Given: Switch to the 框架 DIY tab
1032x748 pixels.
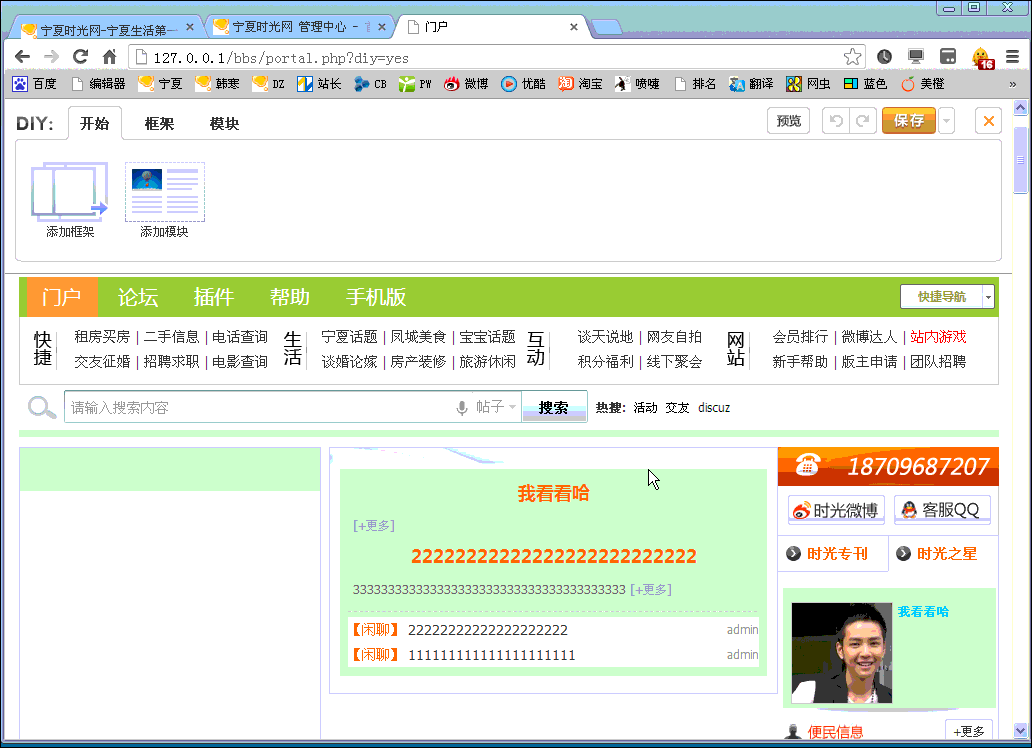Looking at the screenshot, I should [x=159, y=123].
